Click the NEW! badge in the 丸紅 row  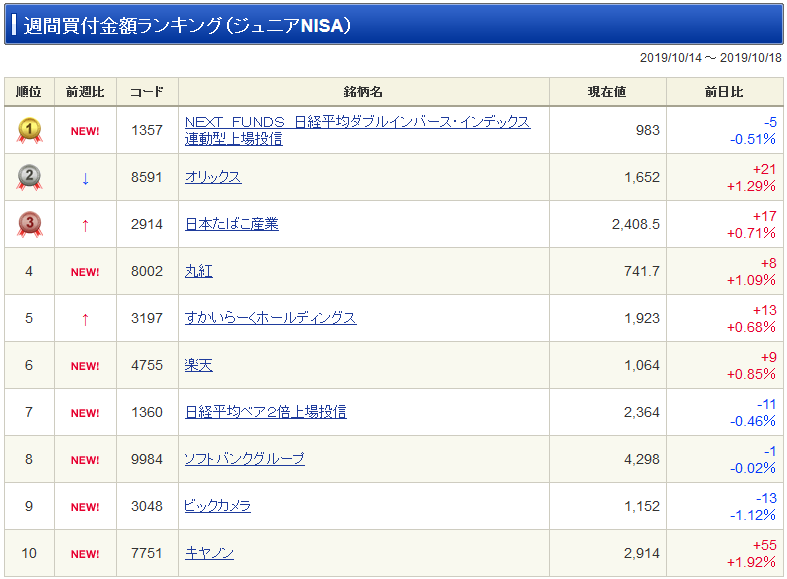click(85, 272)
